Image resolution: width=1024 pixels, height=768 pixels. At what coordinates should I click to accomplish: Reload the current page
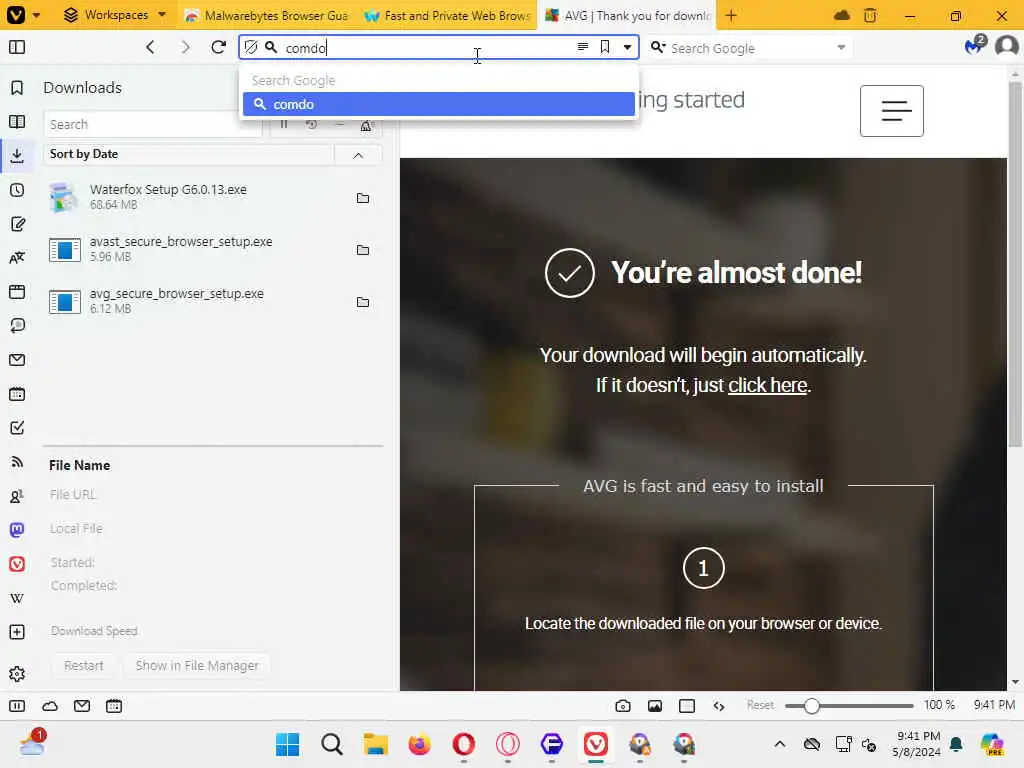coord(219,47)
